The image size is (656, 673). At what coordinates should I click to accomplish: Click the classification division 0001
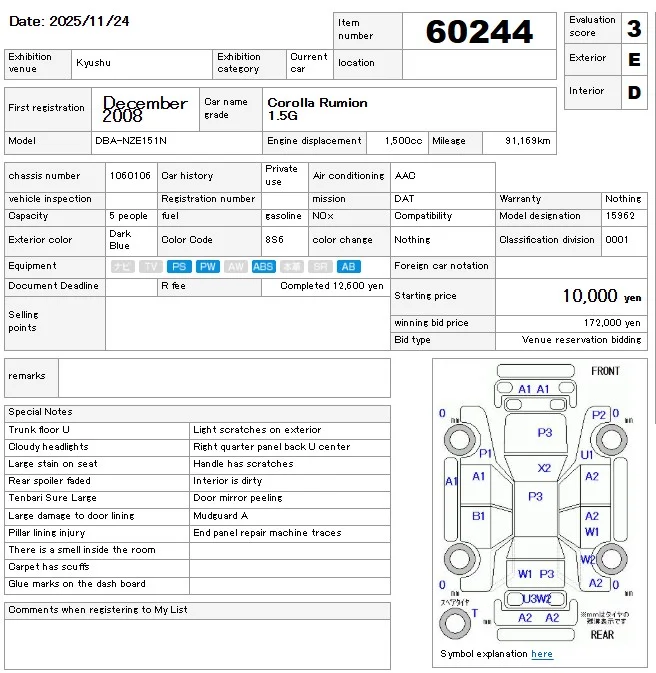(617, 239)
